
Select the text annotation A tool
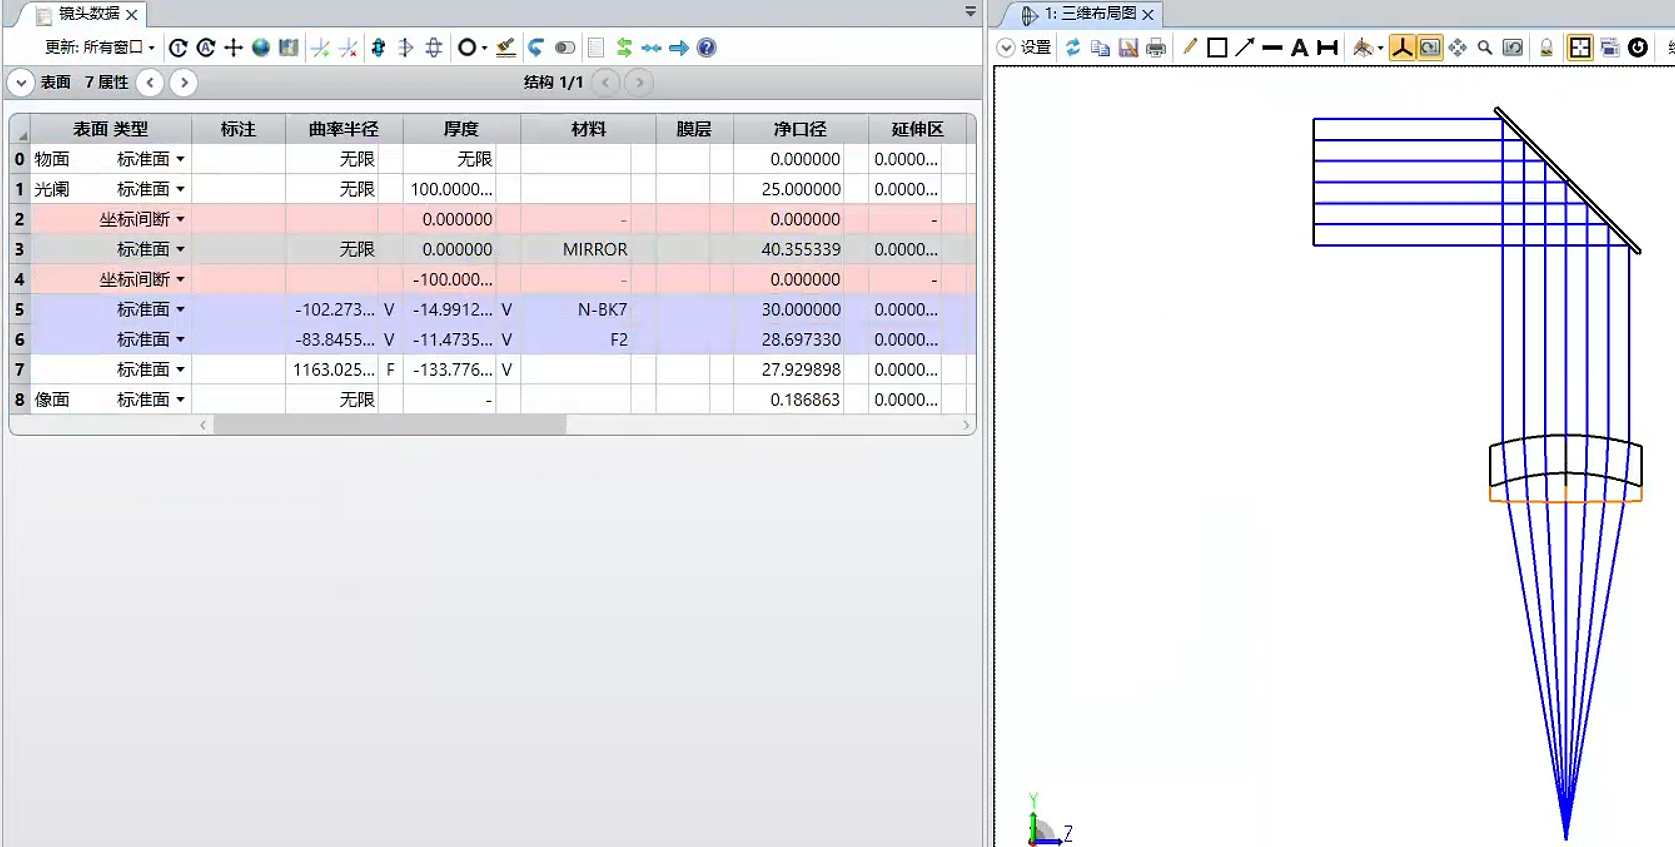coord(1299,48)
